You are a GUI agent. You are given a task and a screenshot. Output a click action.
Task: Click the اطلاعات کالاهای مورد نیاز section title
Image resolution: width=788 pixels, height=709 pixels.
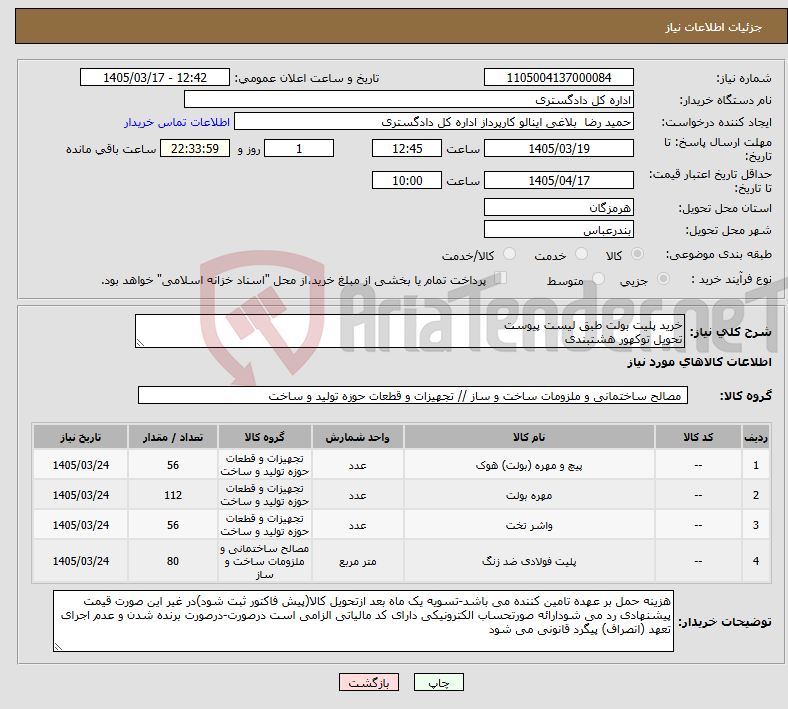[x=699, y=362]
